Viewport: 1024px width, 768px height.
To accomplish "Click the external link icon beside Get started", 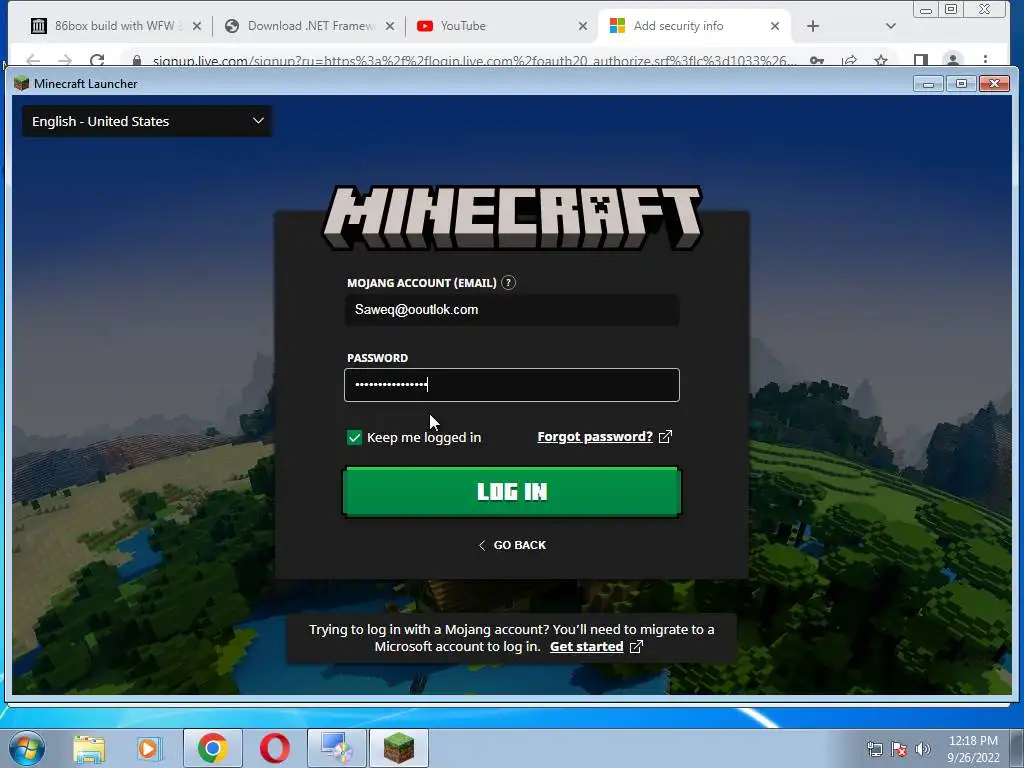I will [x=636, y=647].
